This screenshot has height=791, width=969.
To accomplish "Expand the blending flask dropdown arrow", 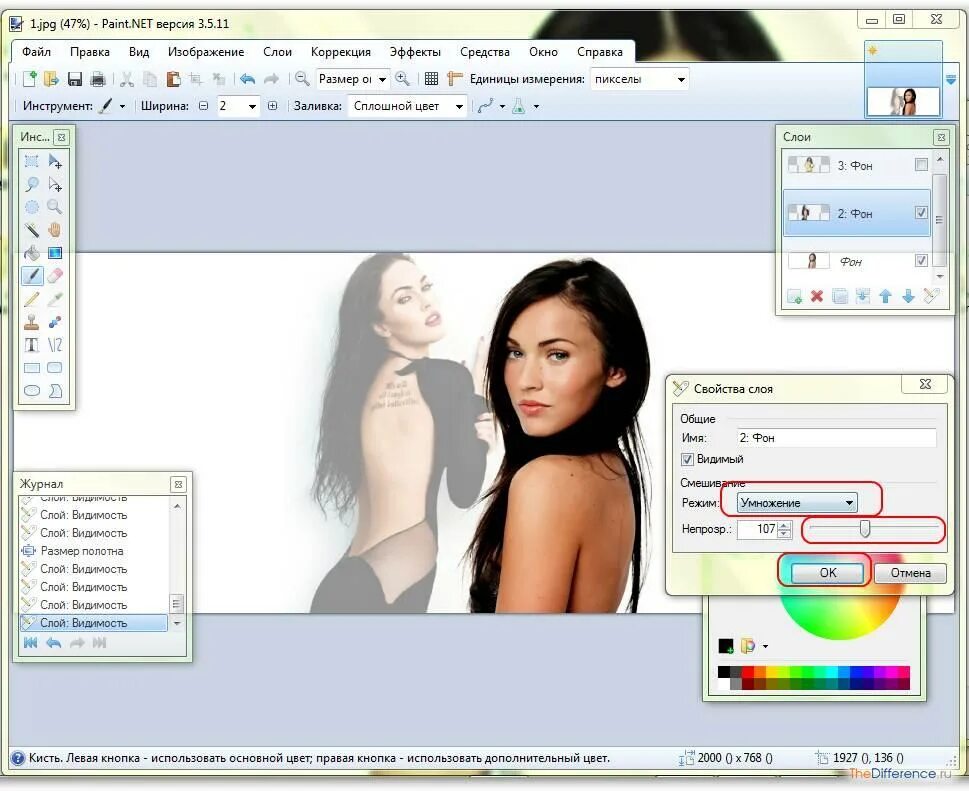I will pyautogui.click(x=536, y=106).
